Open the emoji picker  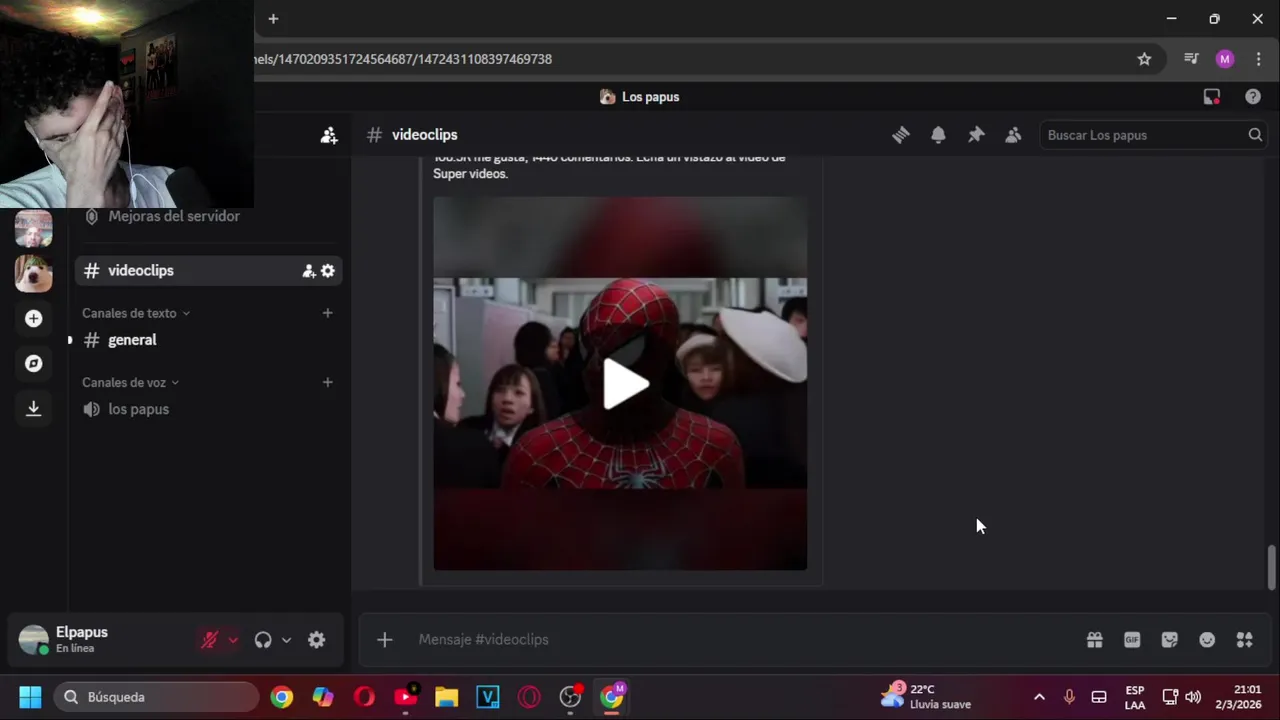[x=1207, y=640]
